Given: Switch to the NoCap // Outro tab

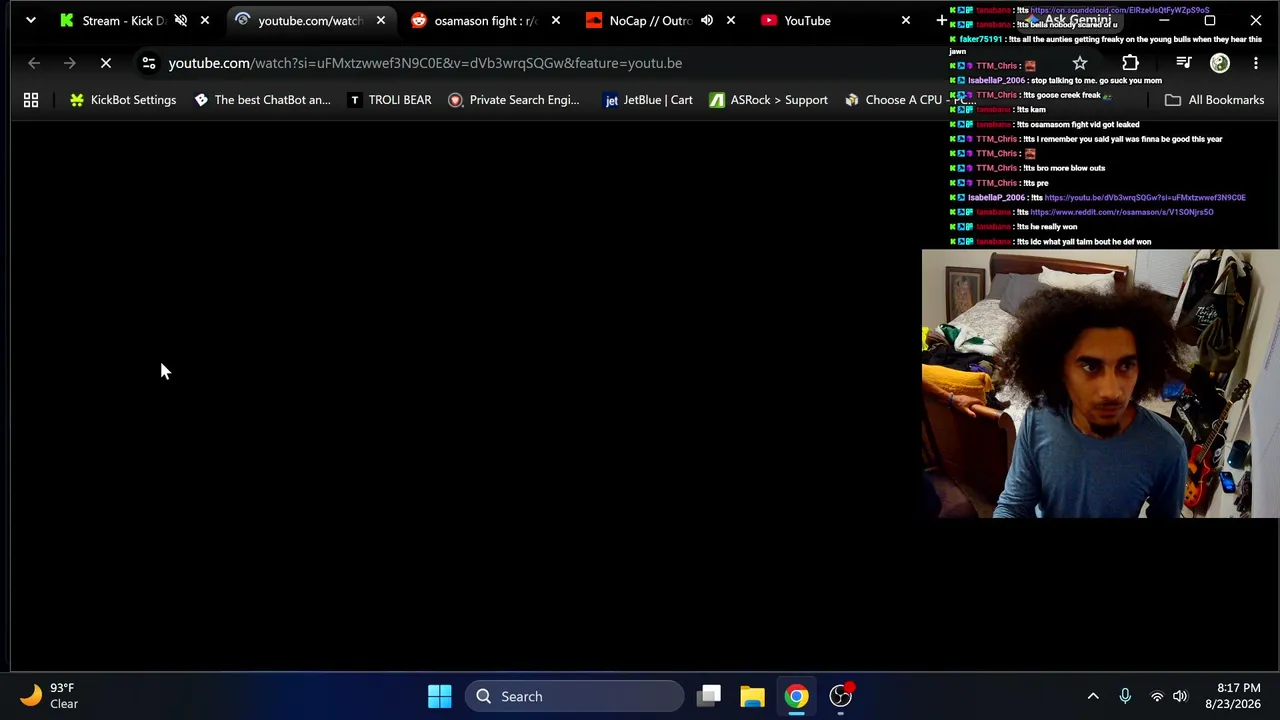Looking at the screenshot, I should (650, 20).
